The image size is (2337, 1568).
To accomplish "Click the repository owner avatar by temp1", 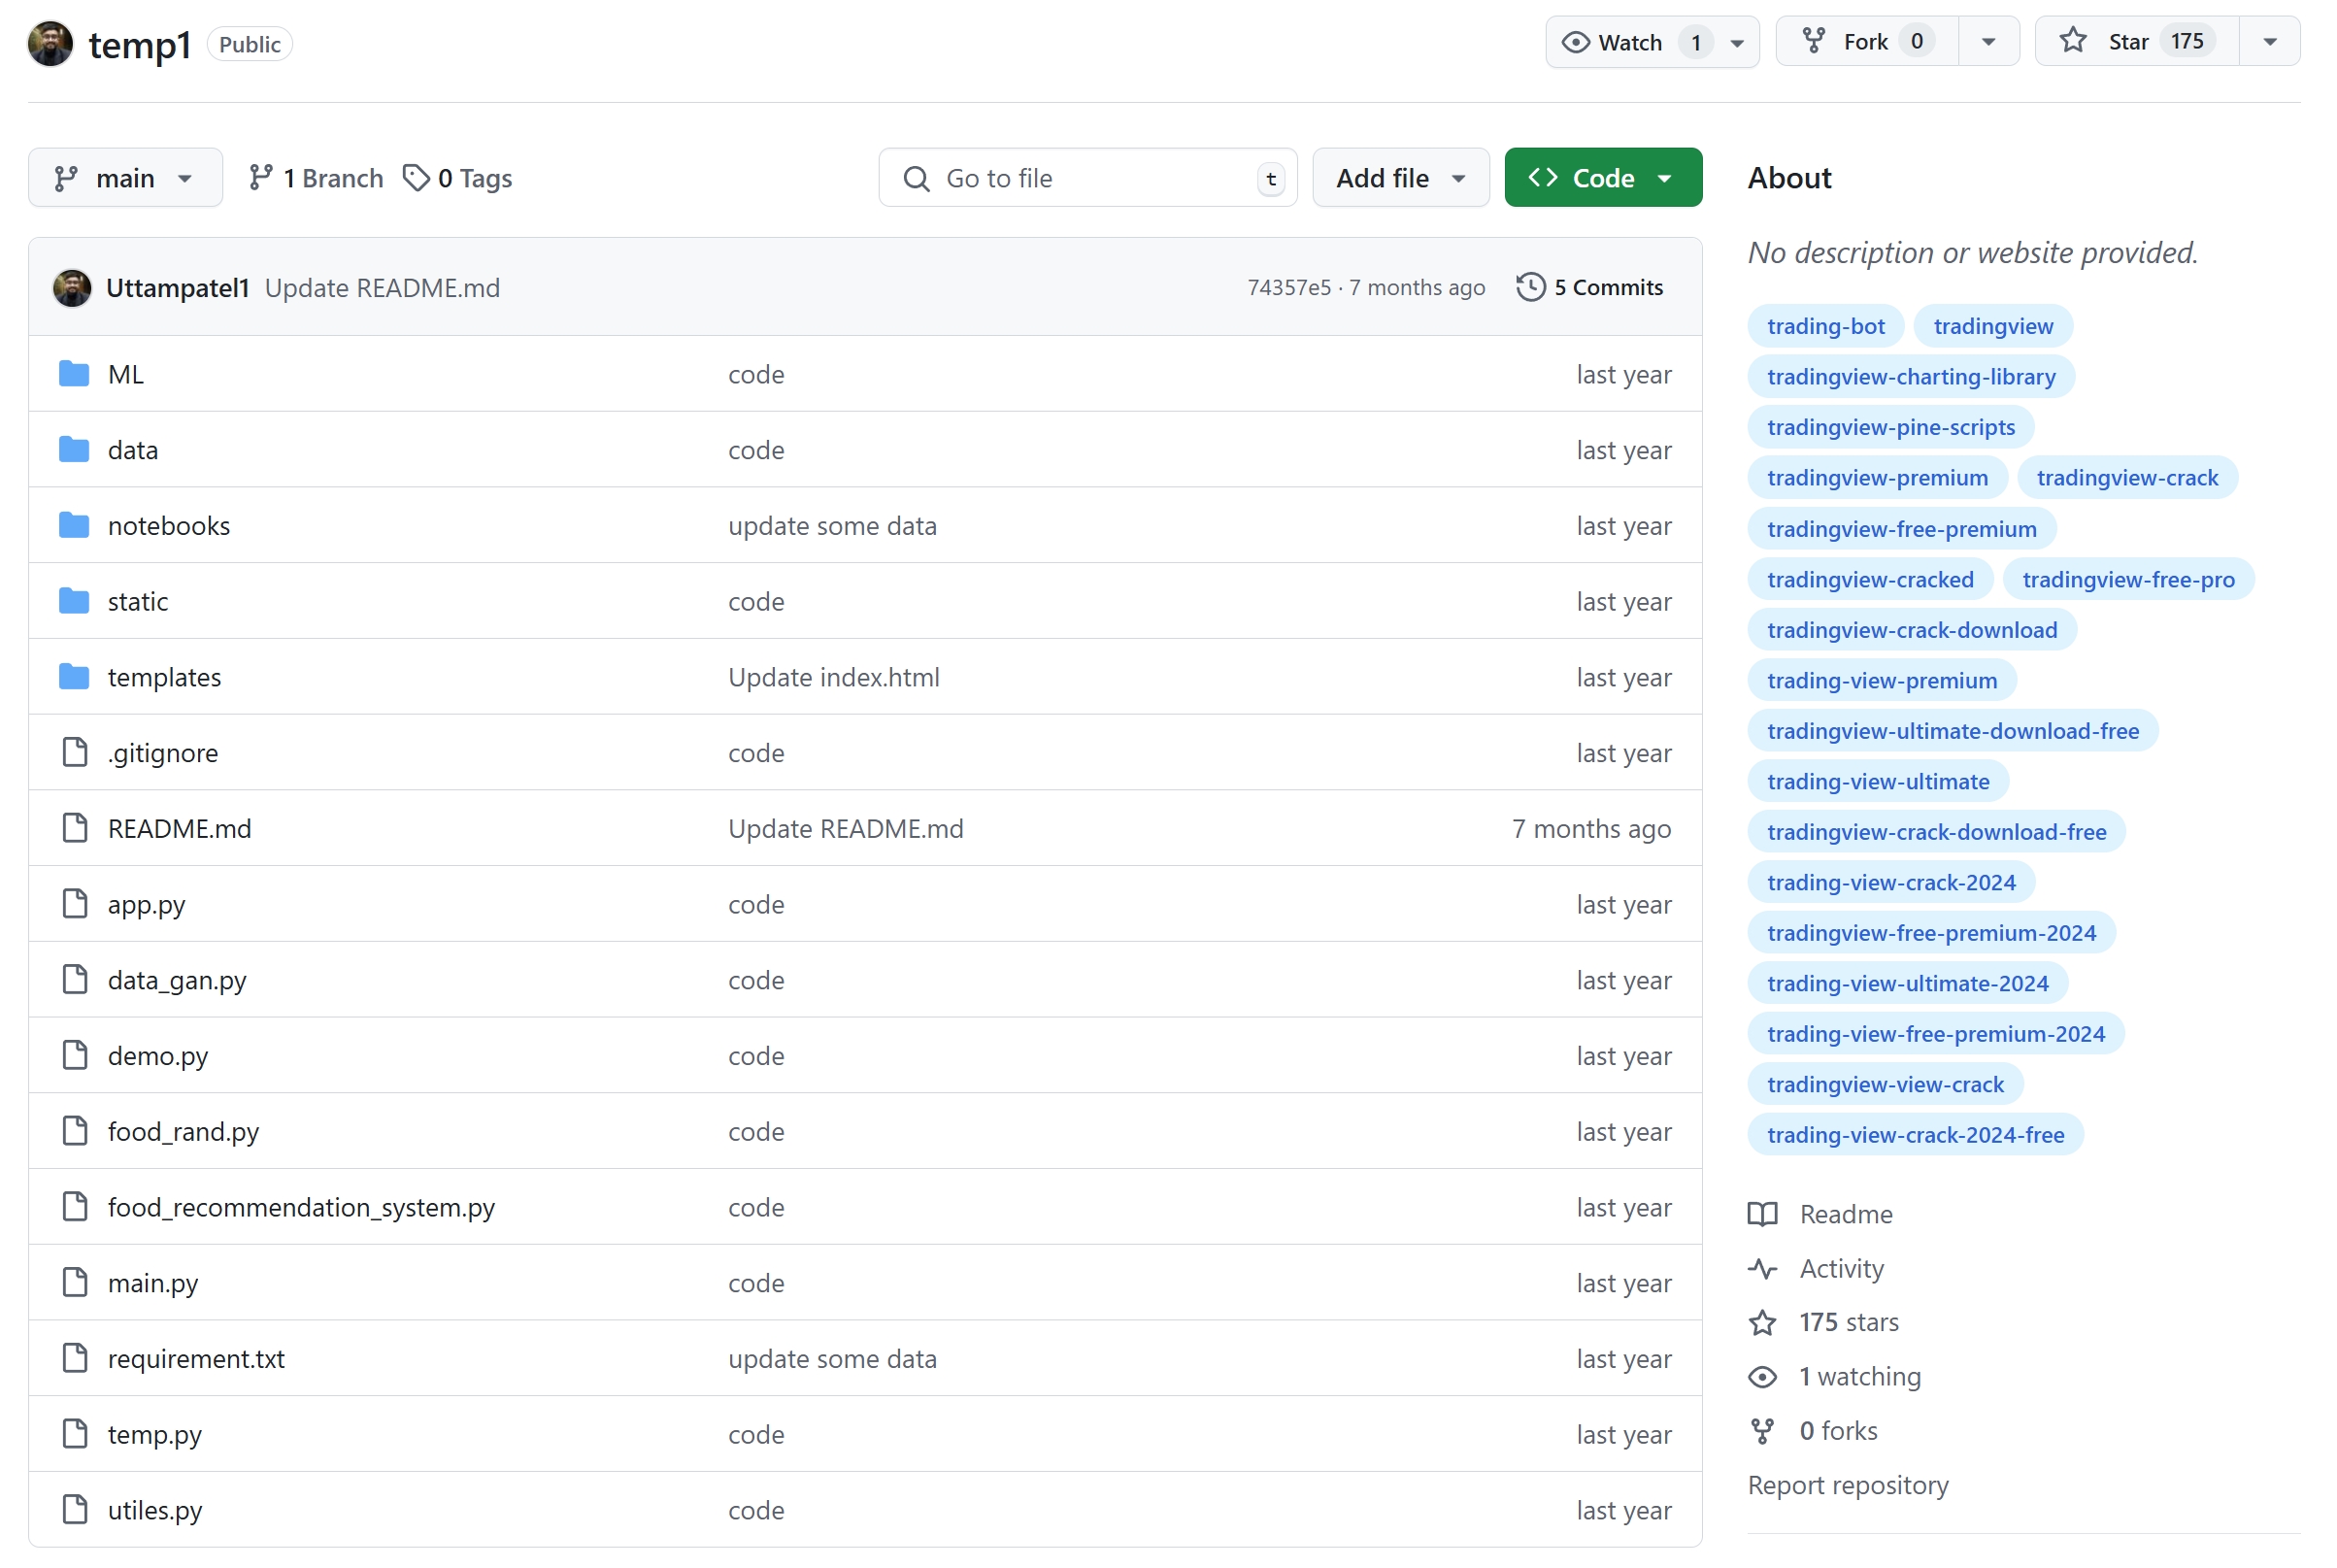I will [x=50, y=44].
